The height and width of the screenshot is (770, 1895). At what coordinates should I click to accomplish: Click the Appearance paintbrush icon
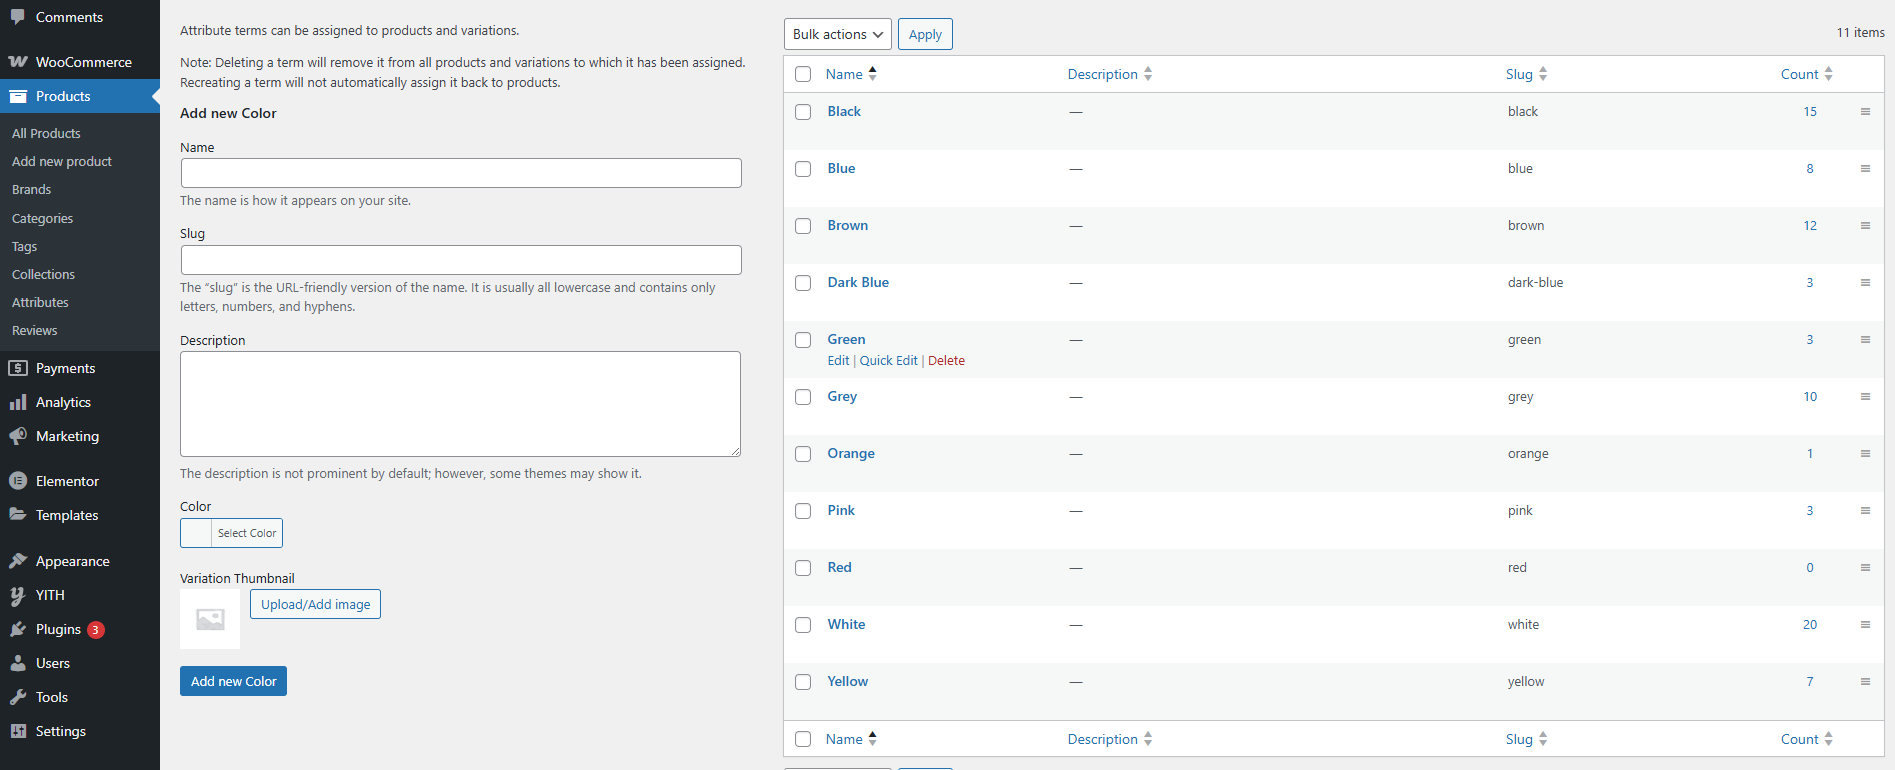coord(18,561)
